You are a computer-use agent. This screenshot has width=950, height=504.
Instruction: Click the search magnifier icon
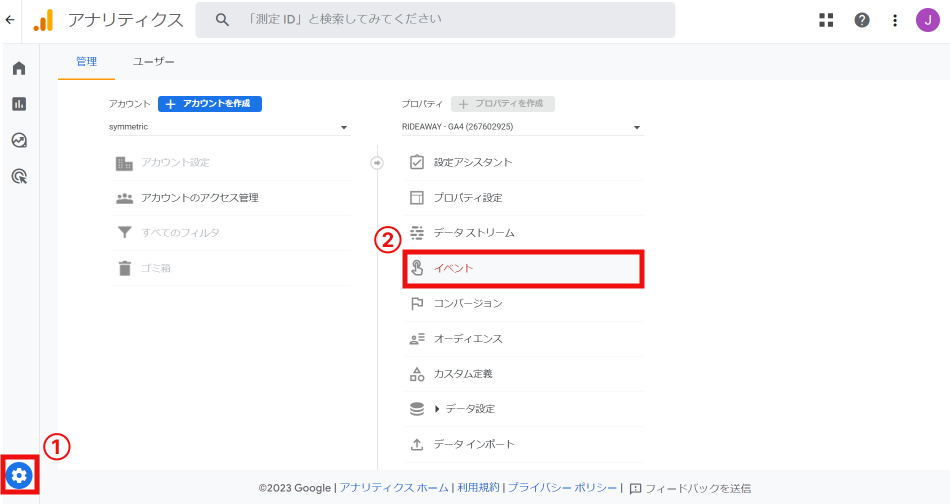click(222, 20)
